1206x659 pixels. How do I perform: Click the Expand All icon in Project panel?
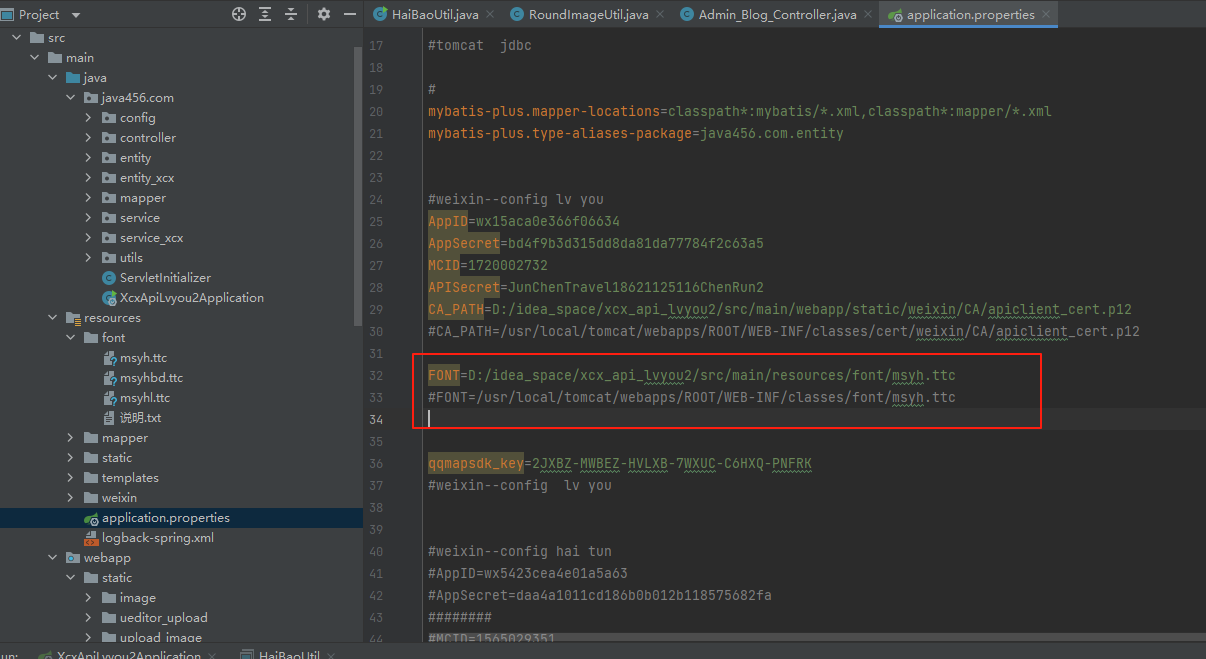[265, 14]
